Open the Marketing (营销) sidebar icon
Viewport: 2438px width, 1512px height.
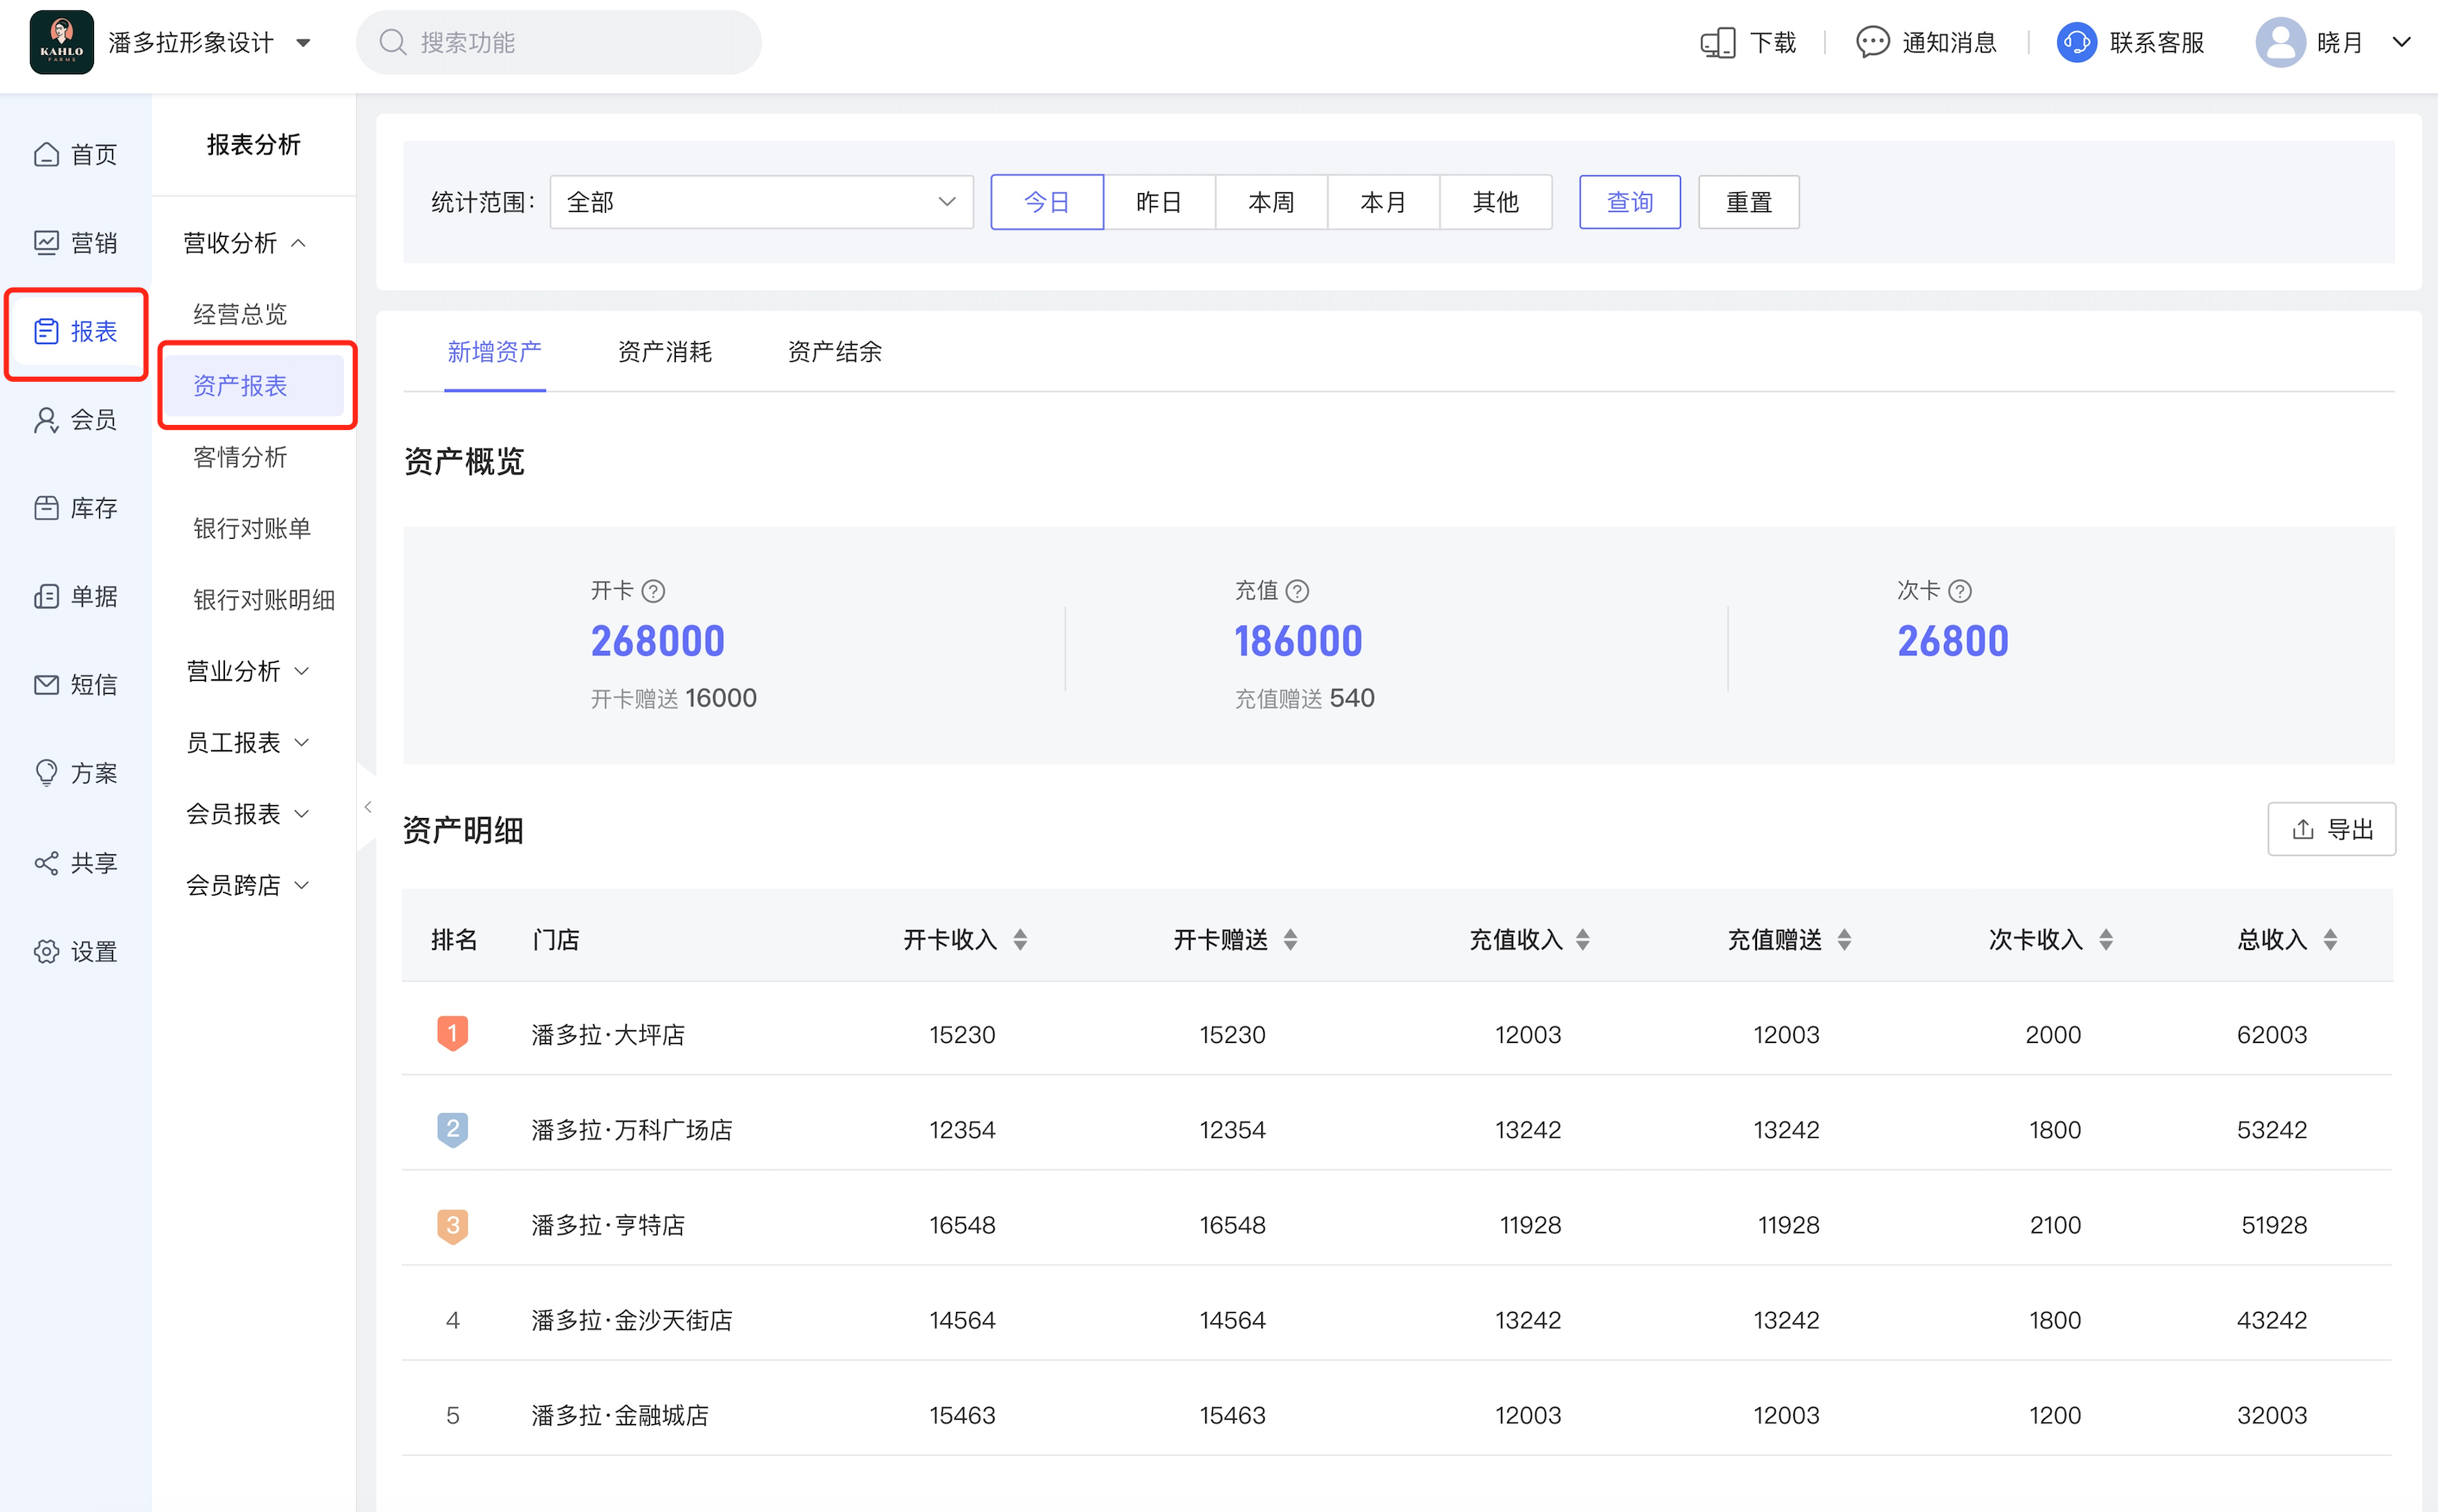[46, 243]
